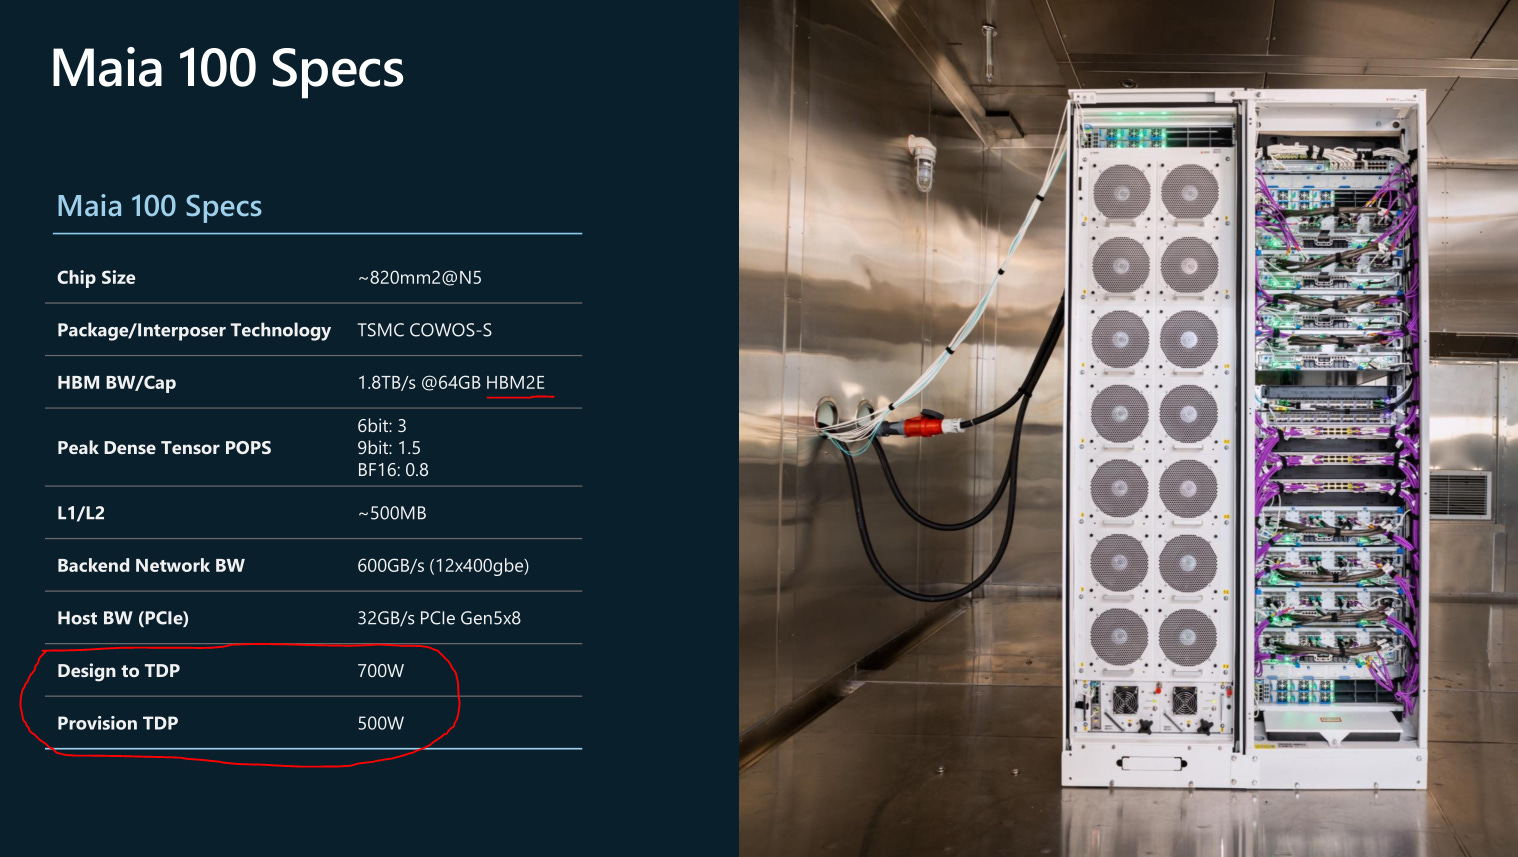Click the 'Peak Dense Tensor POPS' label

point(164,448)
